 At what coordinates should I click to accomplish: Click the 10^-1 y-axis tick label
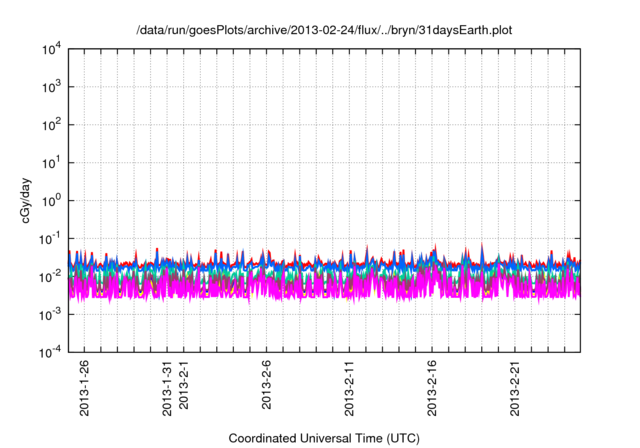(x=50, y=239)
